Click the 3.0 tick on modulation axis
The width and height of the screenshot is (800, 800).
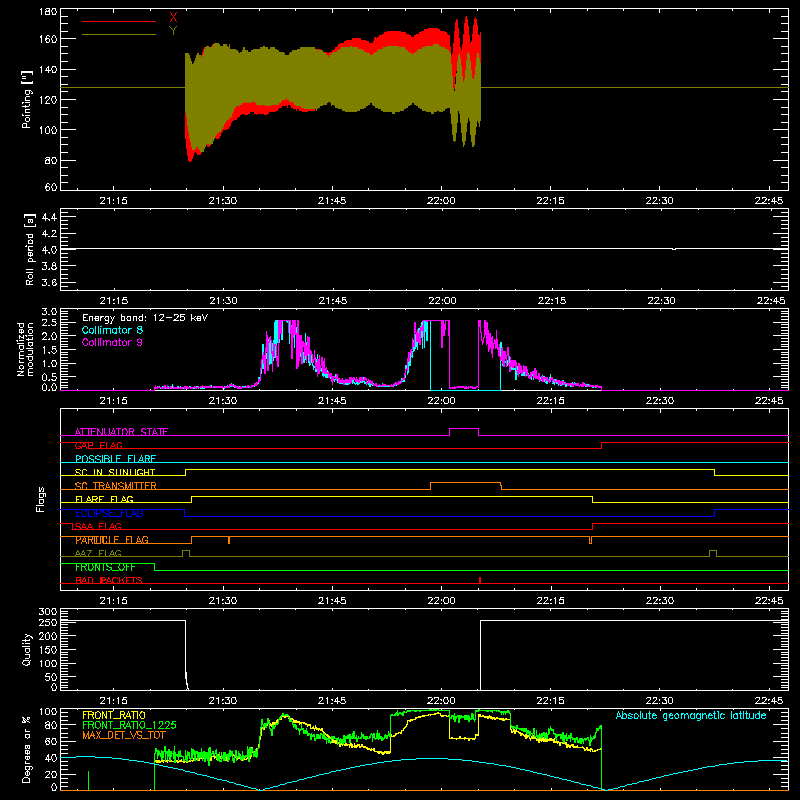[x=49, y=312]
